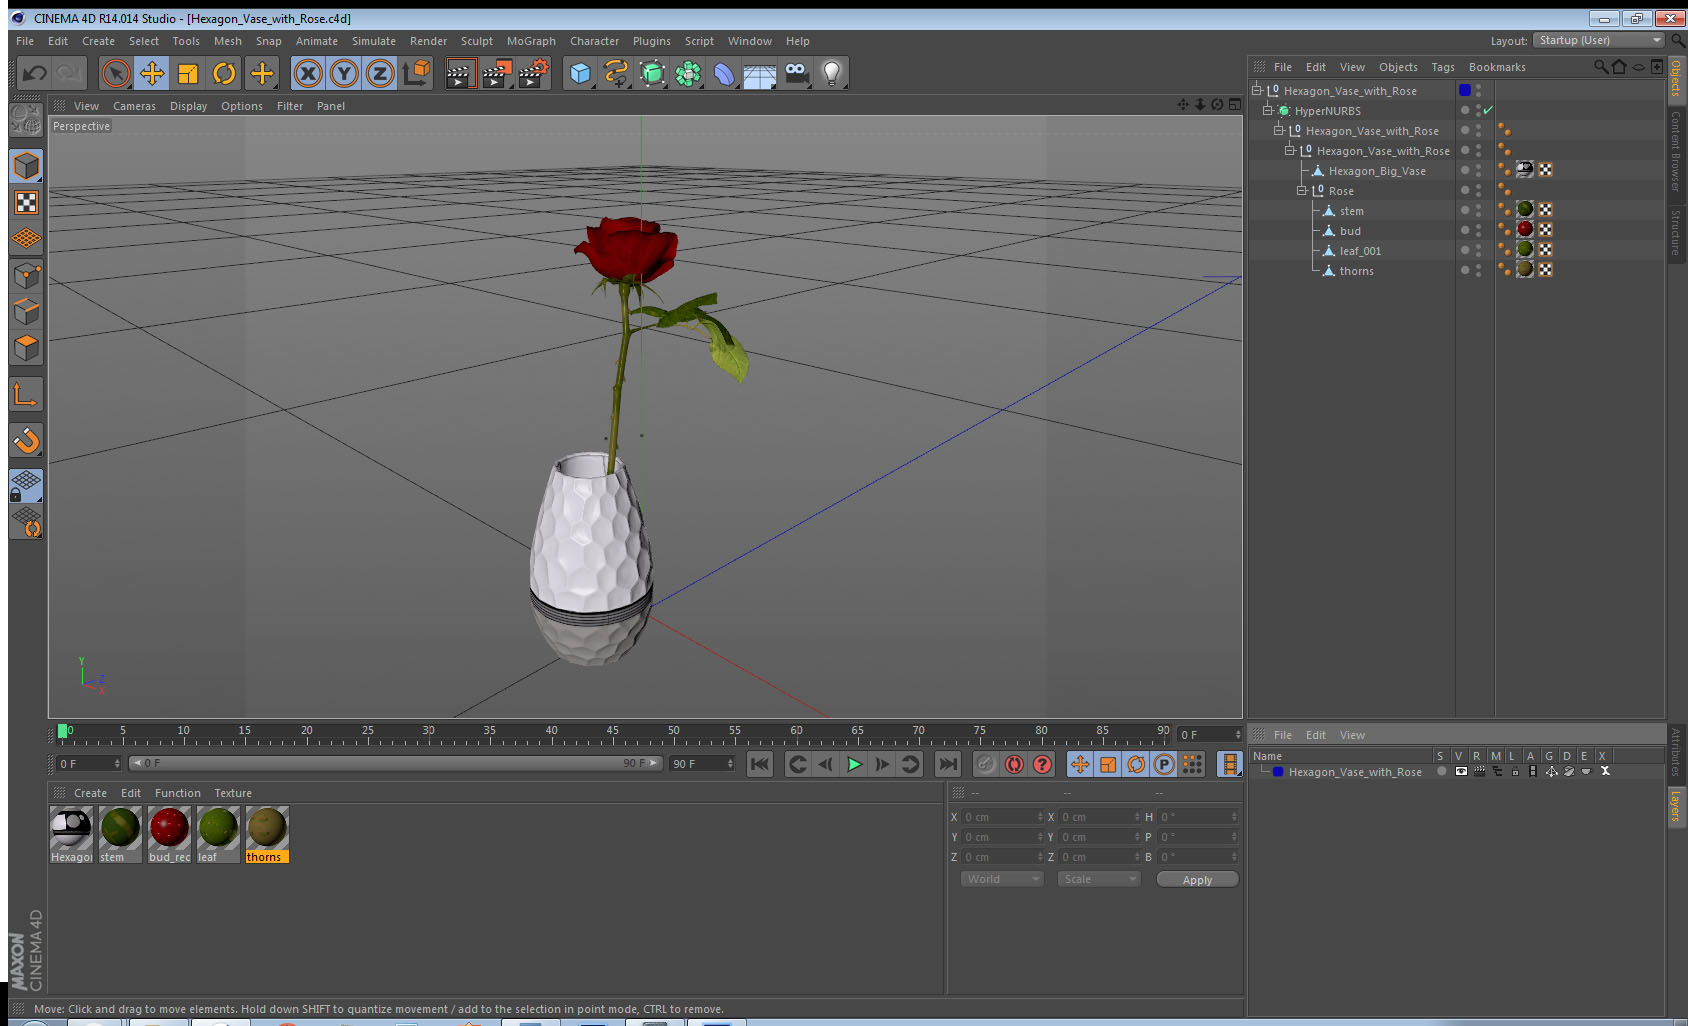Open Object Manager Tags menu
The height and width of the screenshot is (1026, 1688).
(x=1443, y=67)
